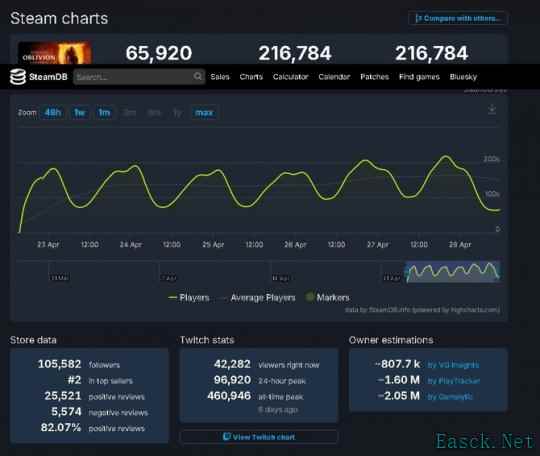Click the 5,574 negative reviews value
This screenshot has height=456, width=540.
pos(66,412)
